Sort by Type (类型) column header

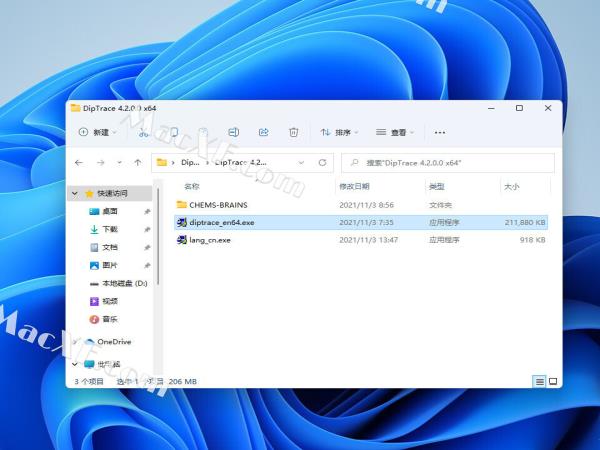(x=437, y=186)
